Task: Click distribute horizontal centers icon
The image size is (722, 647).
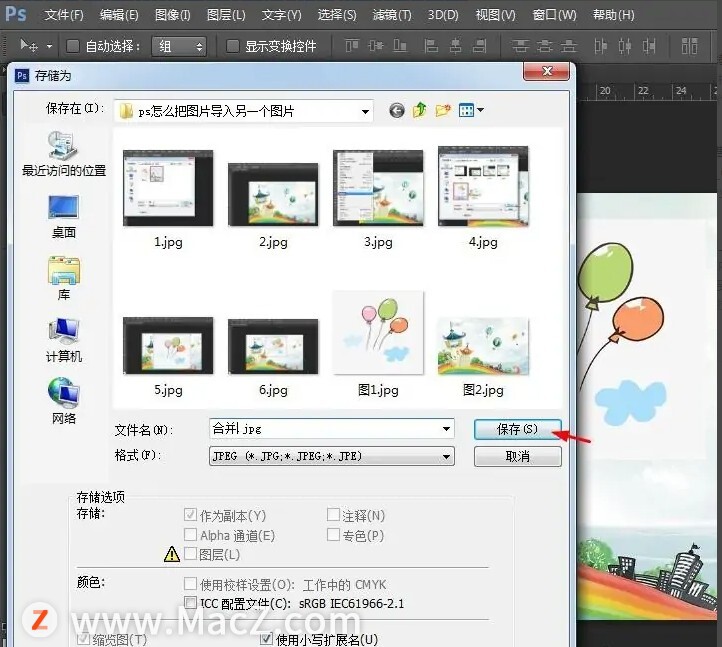Action: pos(625,46)
